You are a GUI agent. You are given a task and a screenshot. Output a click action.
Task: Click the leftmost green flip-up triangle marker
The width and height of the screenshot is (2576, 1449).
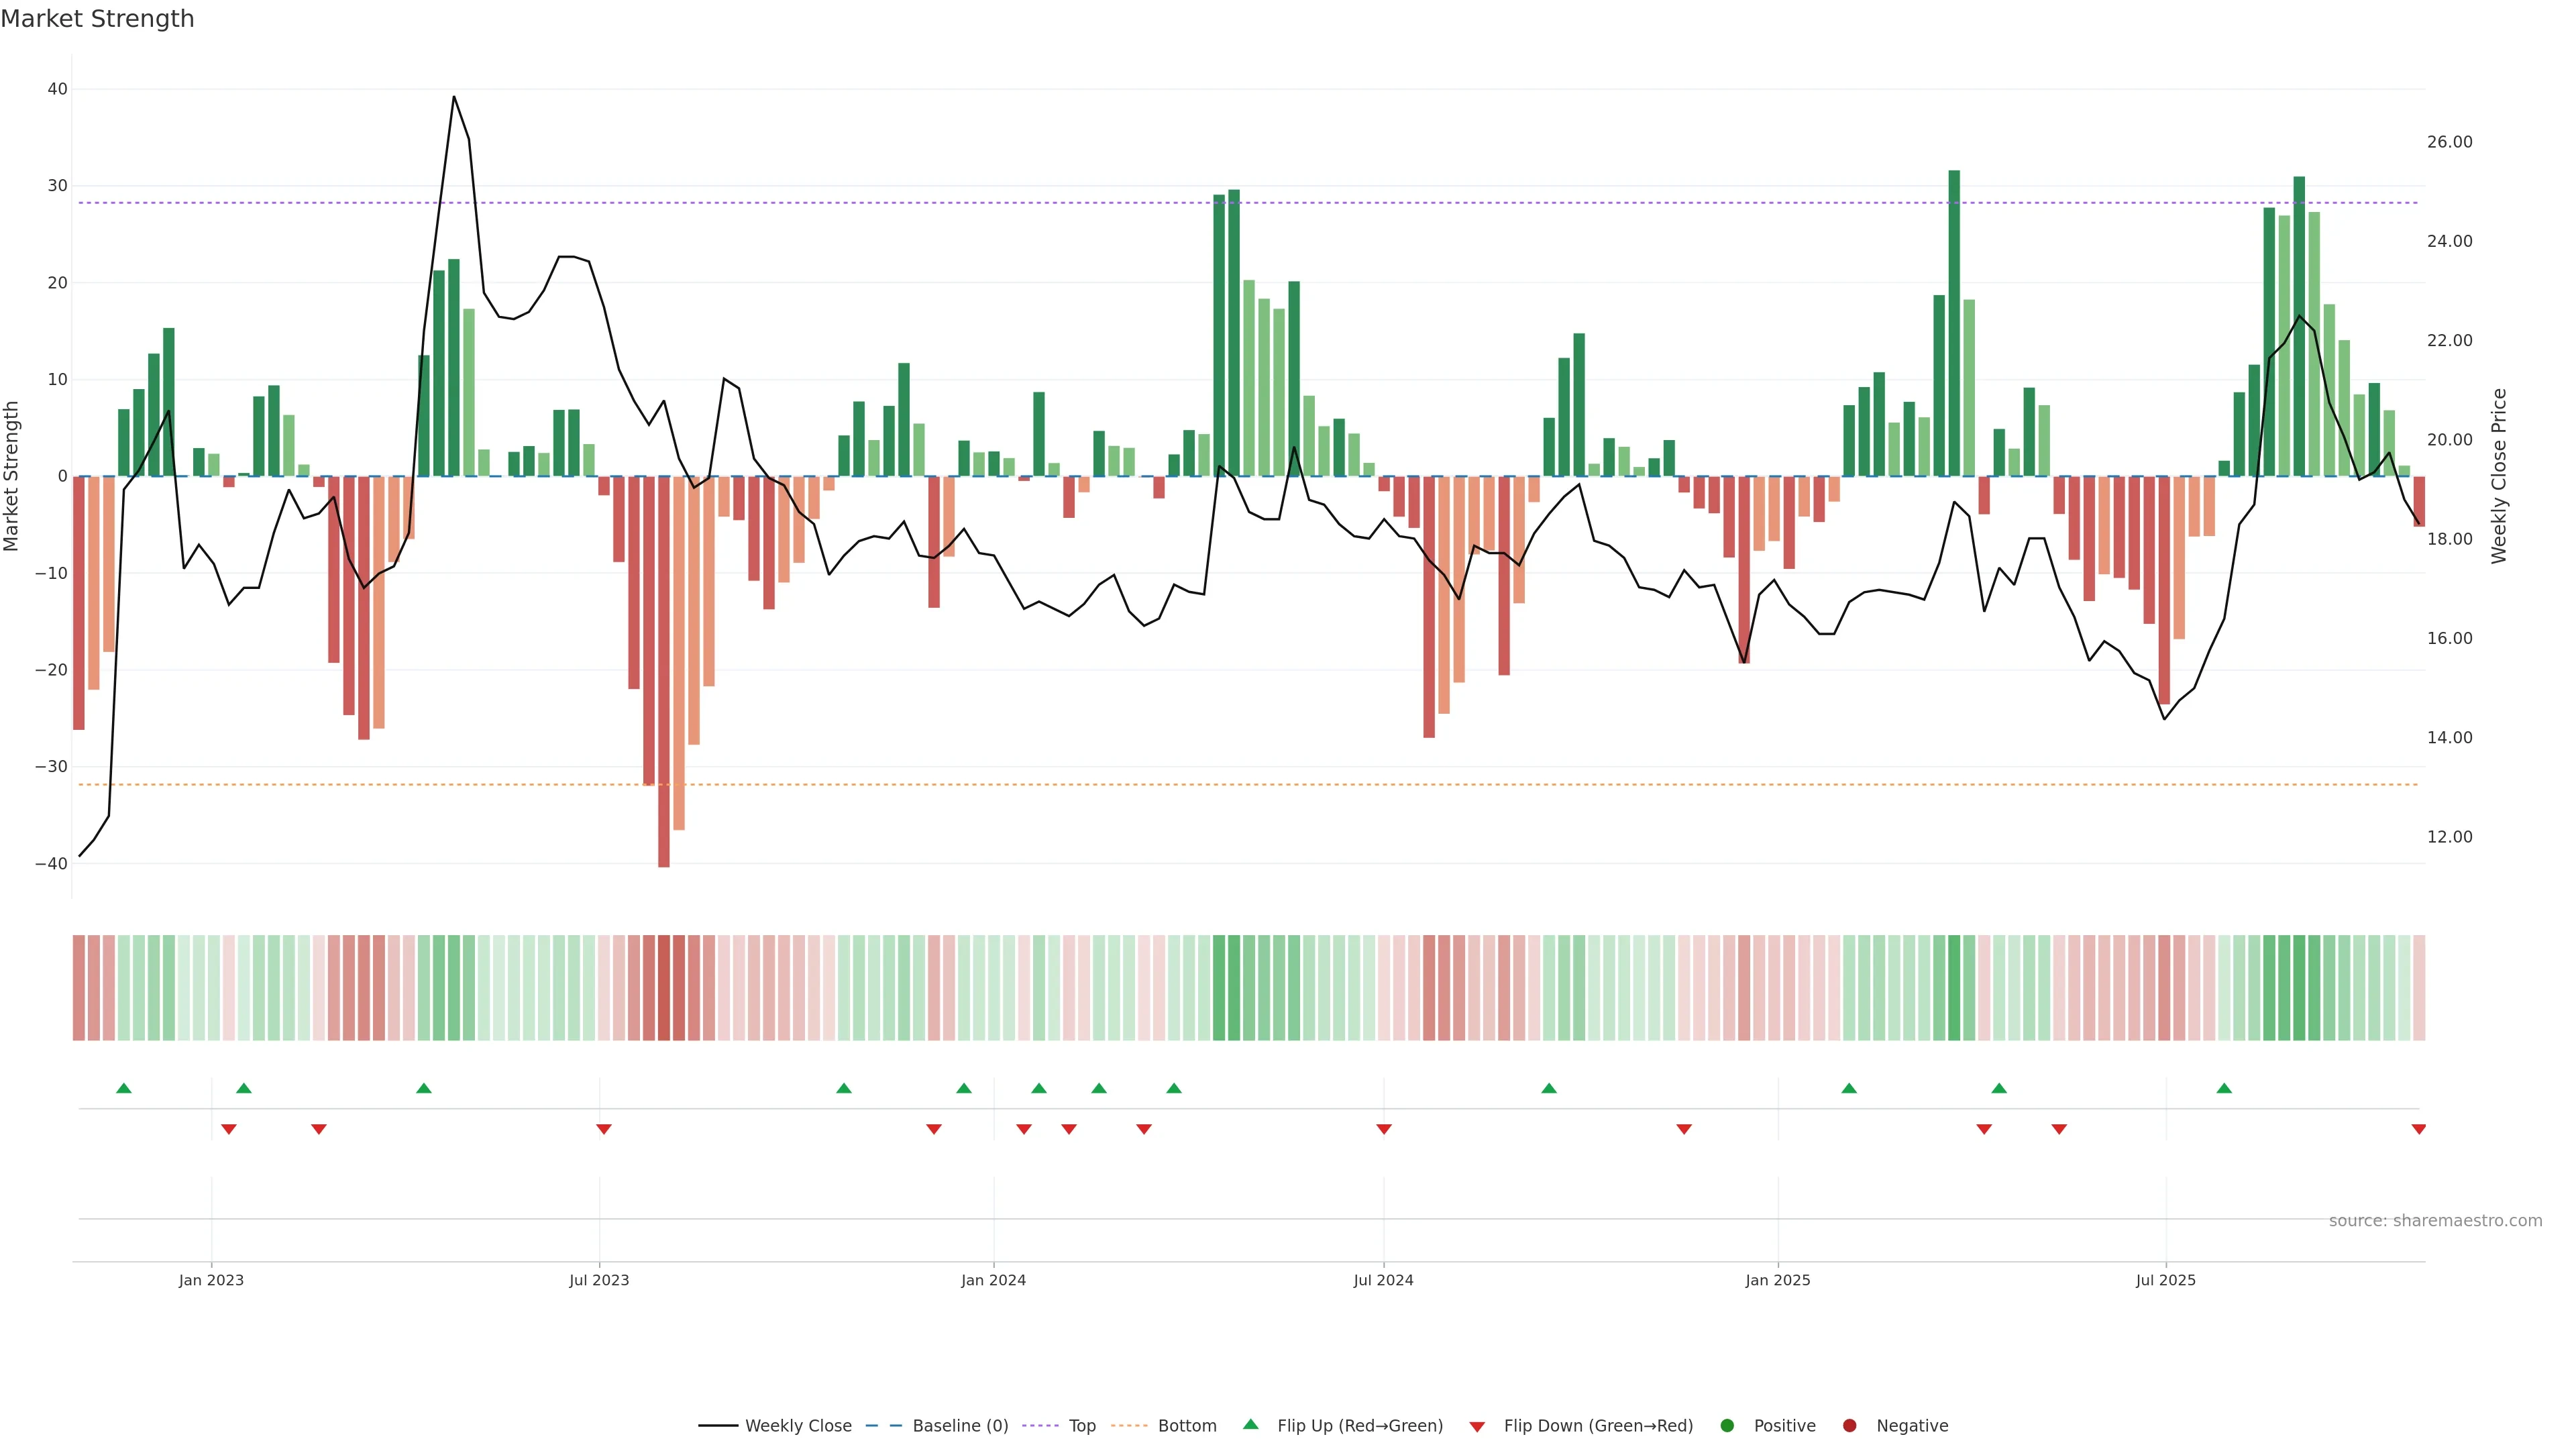pos(124,1088)
